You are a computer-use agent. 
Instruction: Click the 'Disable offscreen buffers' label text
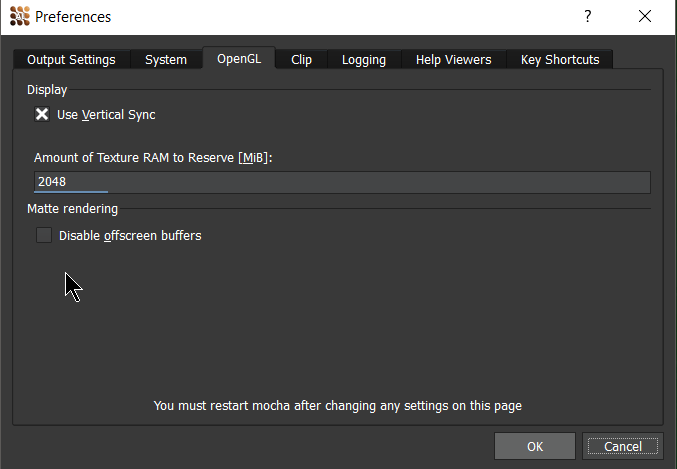click(x=130, y=236)
